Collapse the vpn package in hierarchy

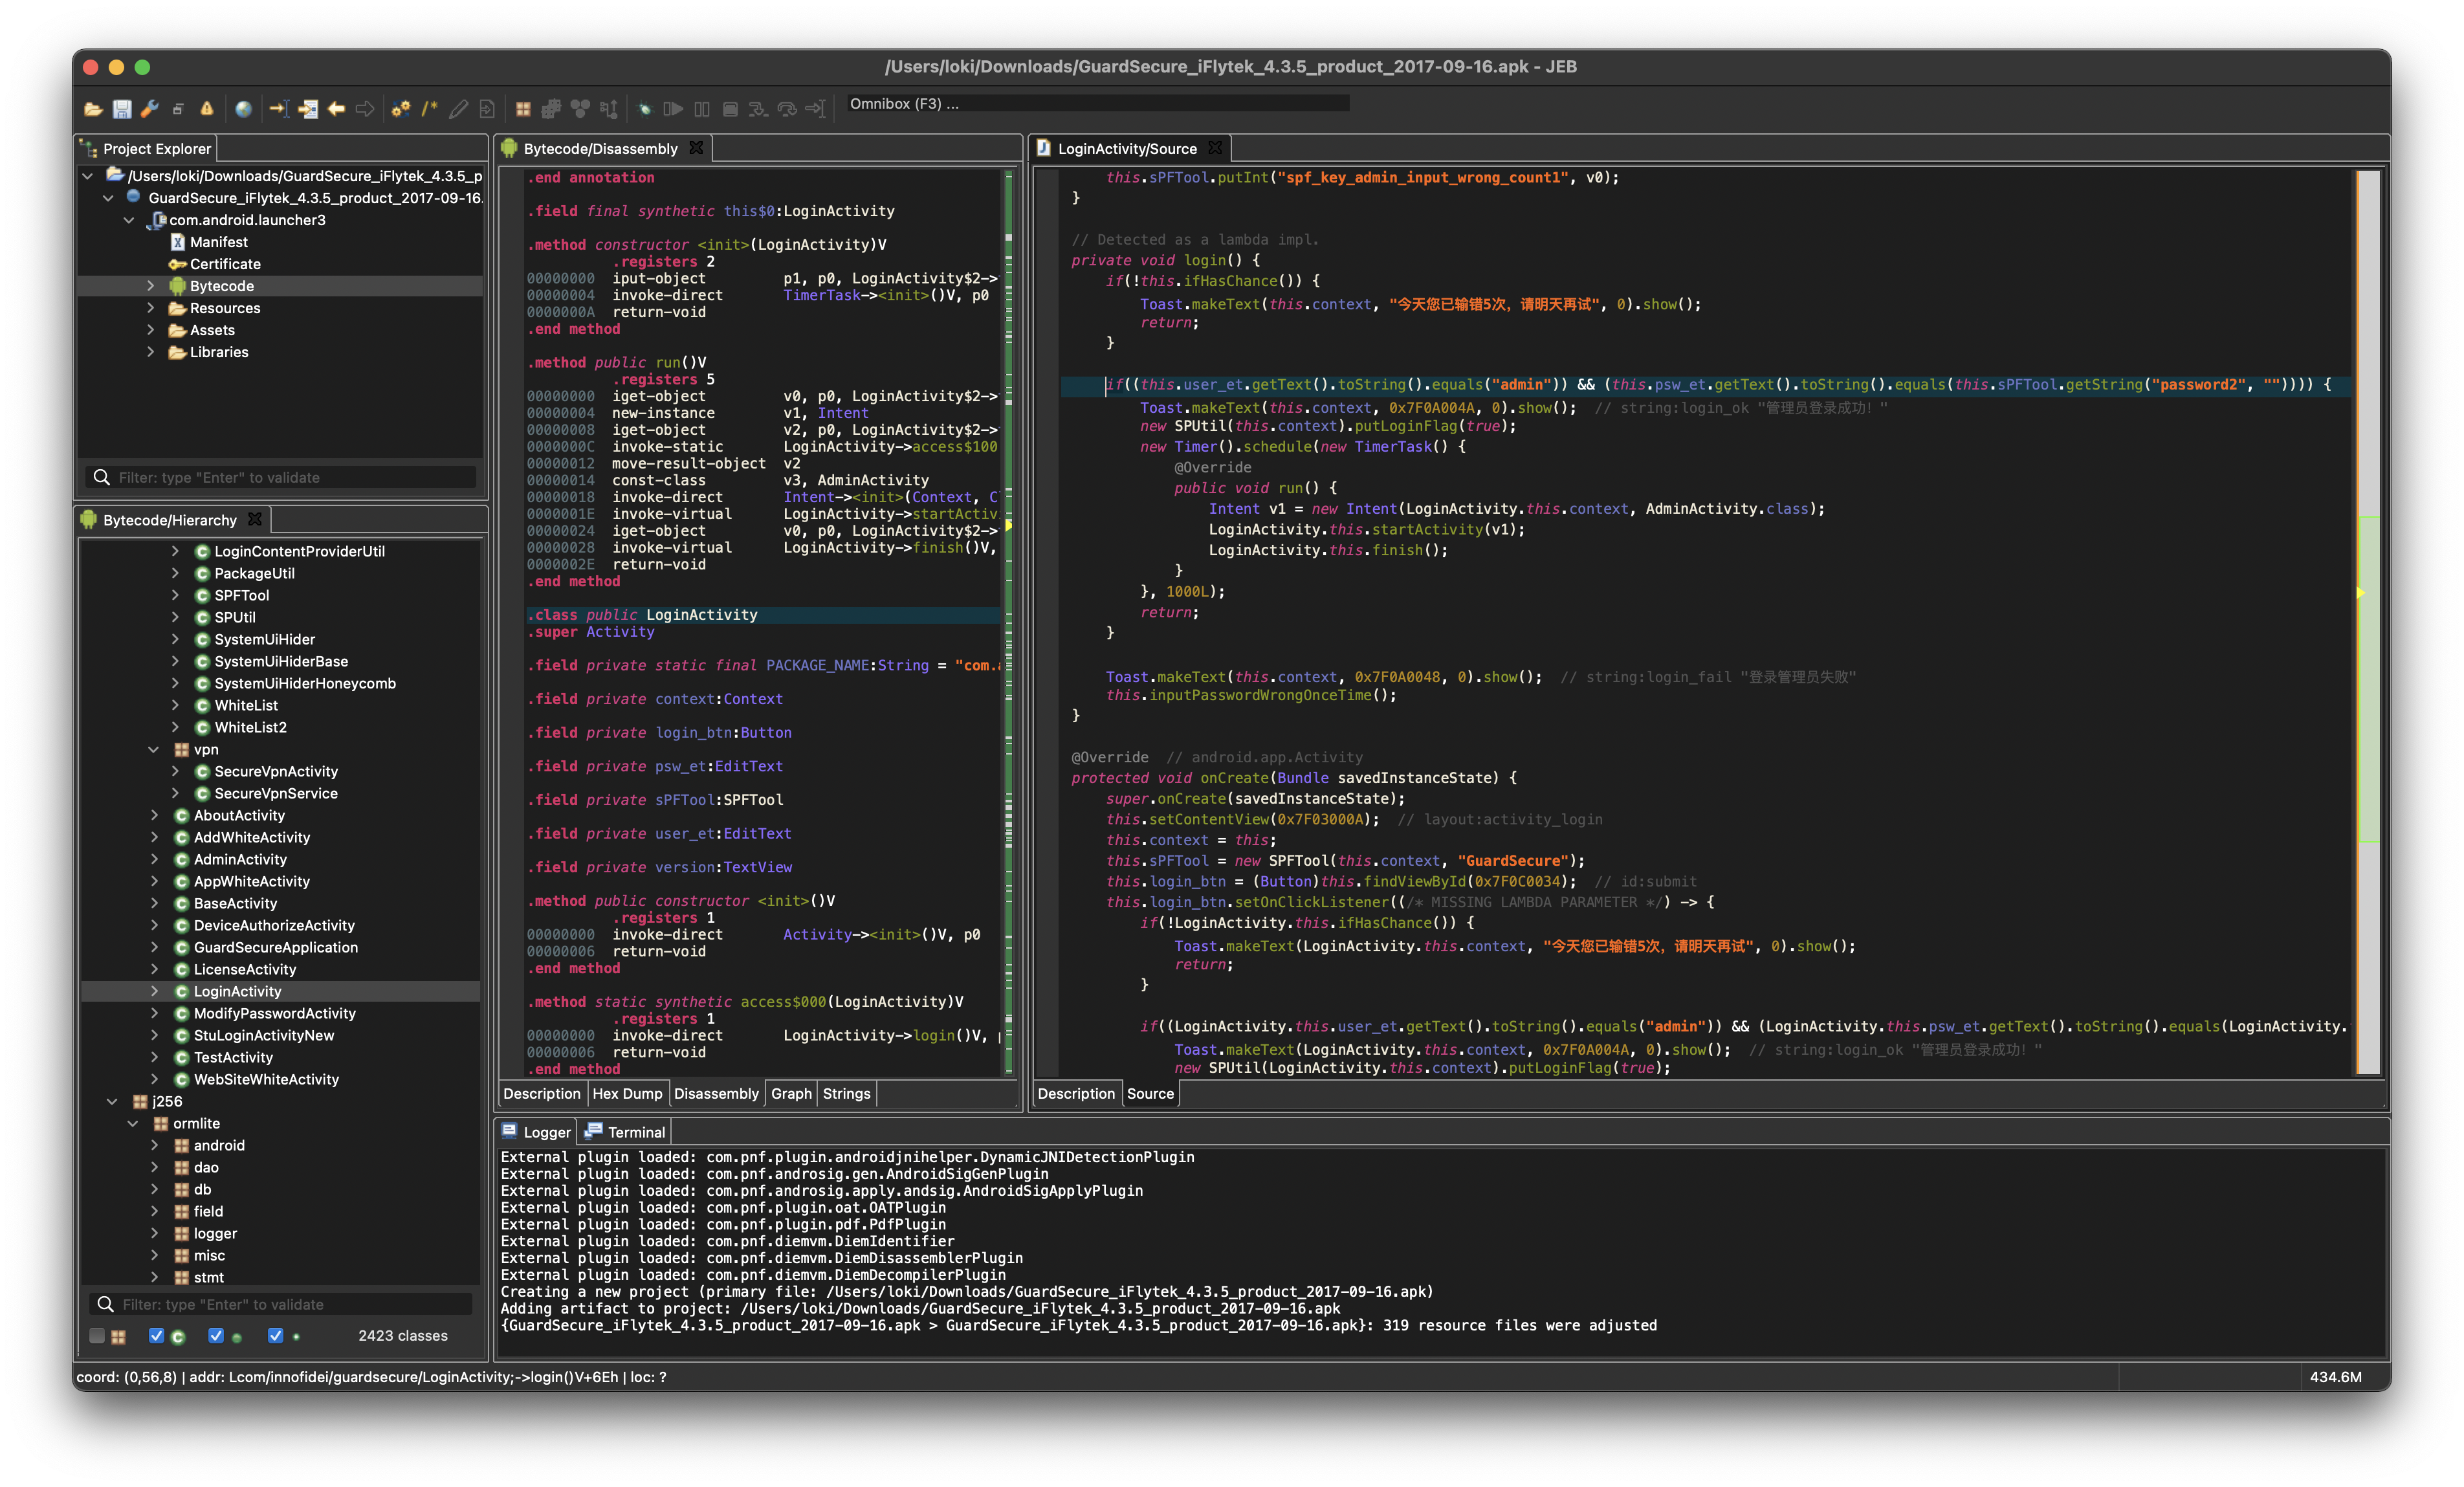154,749
